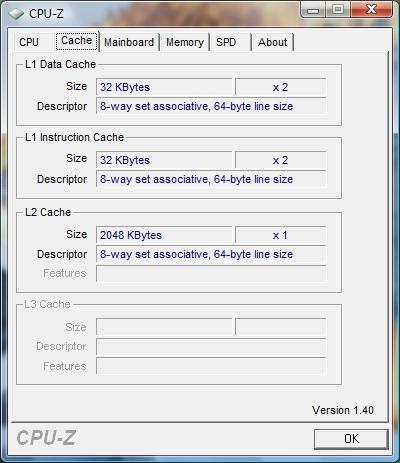This screenshot has height=463, width=400.
Task: Close the CPU-Z window
Action: pos(371,10)
